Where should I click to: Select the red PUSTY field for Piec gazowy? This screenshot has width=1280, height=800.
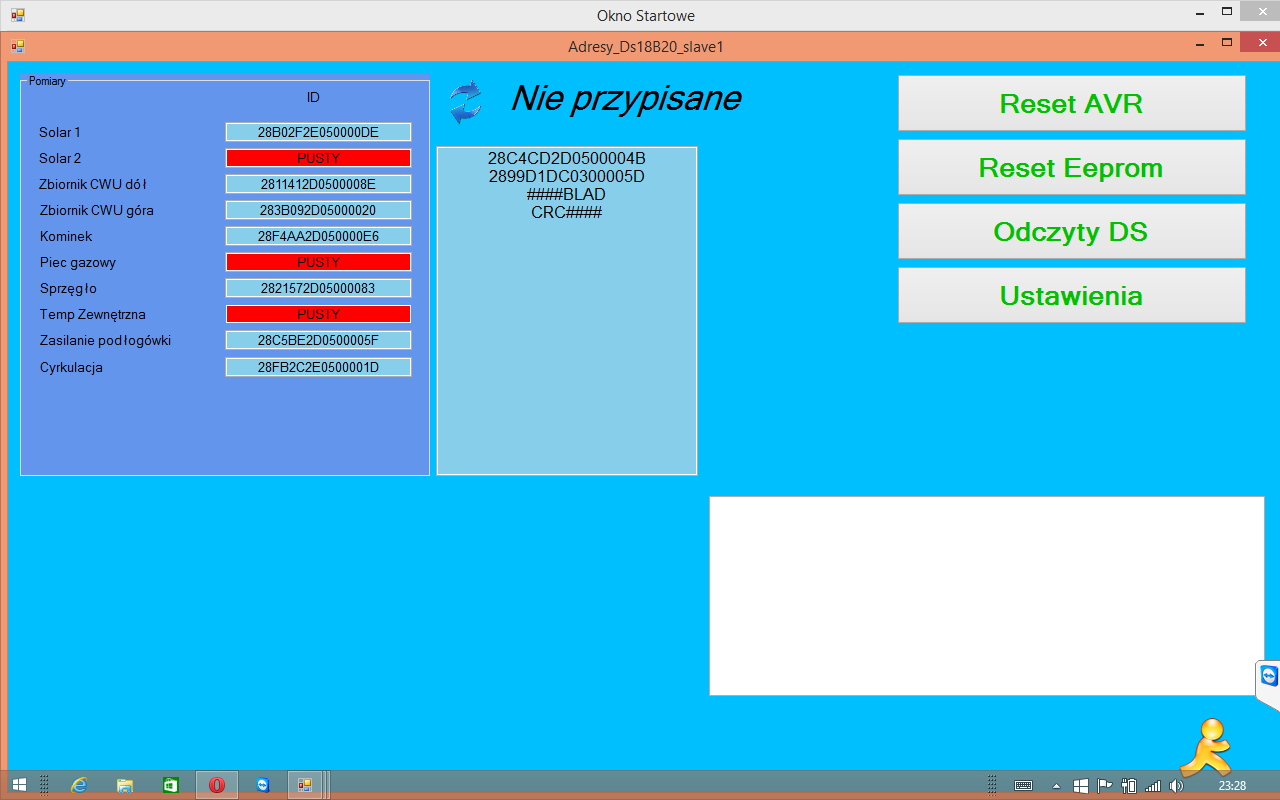318,262
